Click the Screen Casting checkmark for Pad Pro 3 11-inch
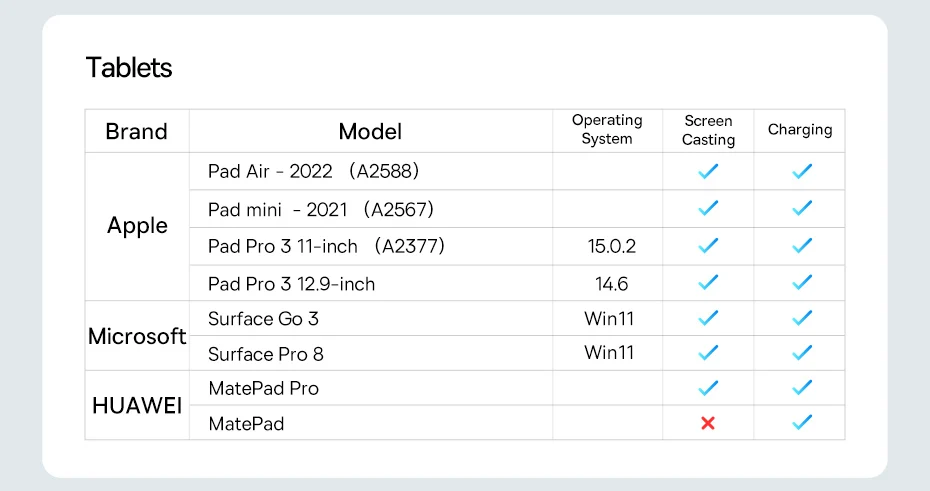The width and height of the screenshot is (930, 491). (708, 246)
